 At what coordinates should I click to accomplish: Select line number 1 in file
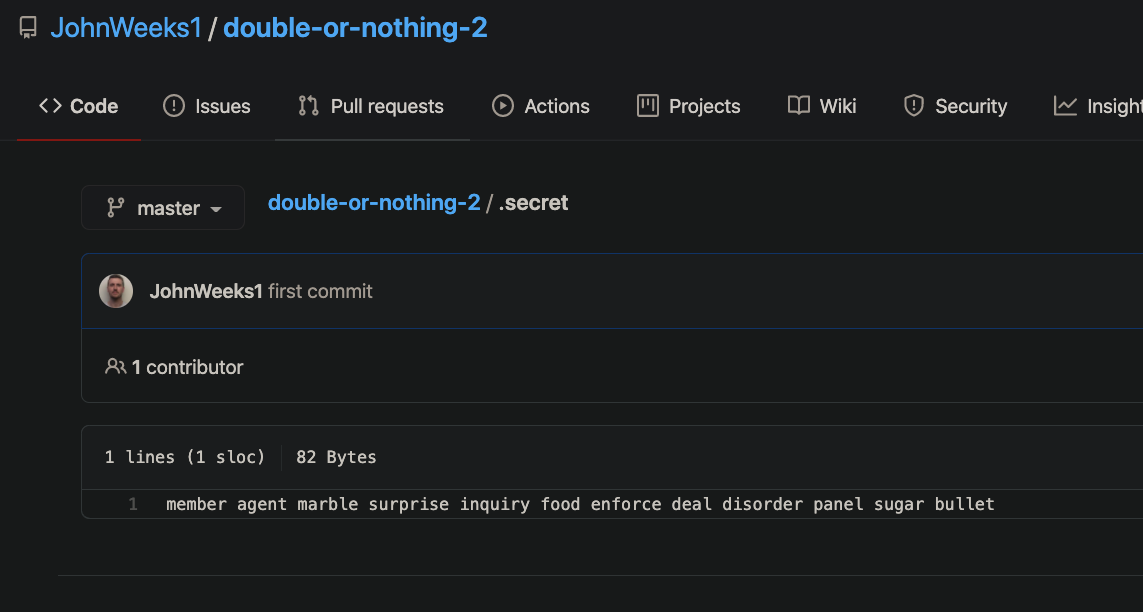pos(133,504)
